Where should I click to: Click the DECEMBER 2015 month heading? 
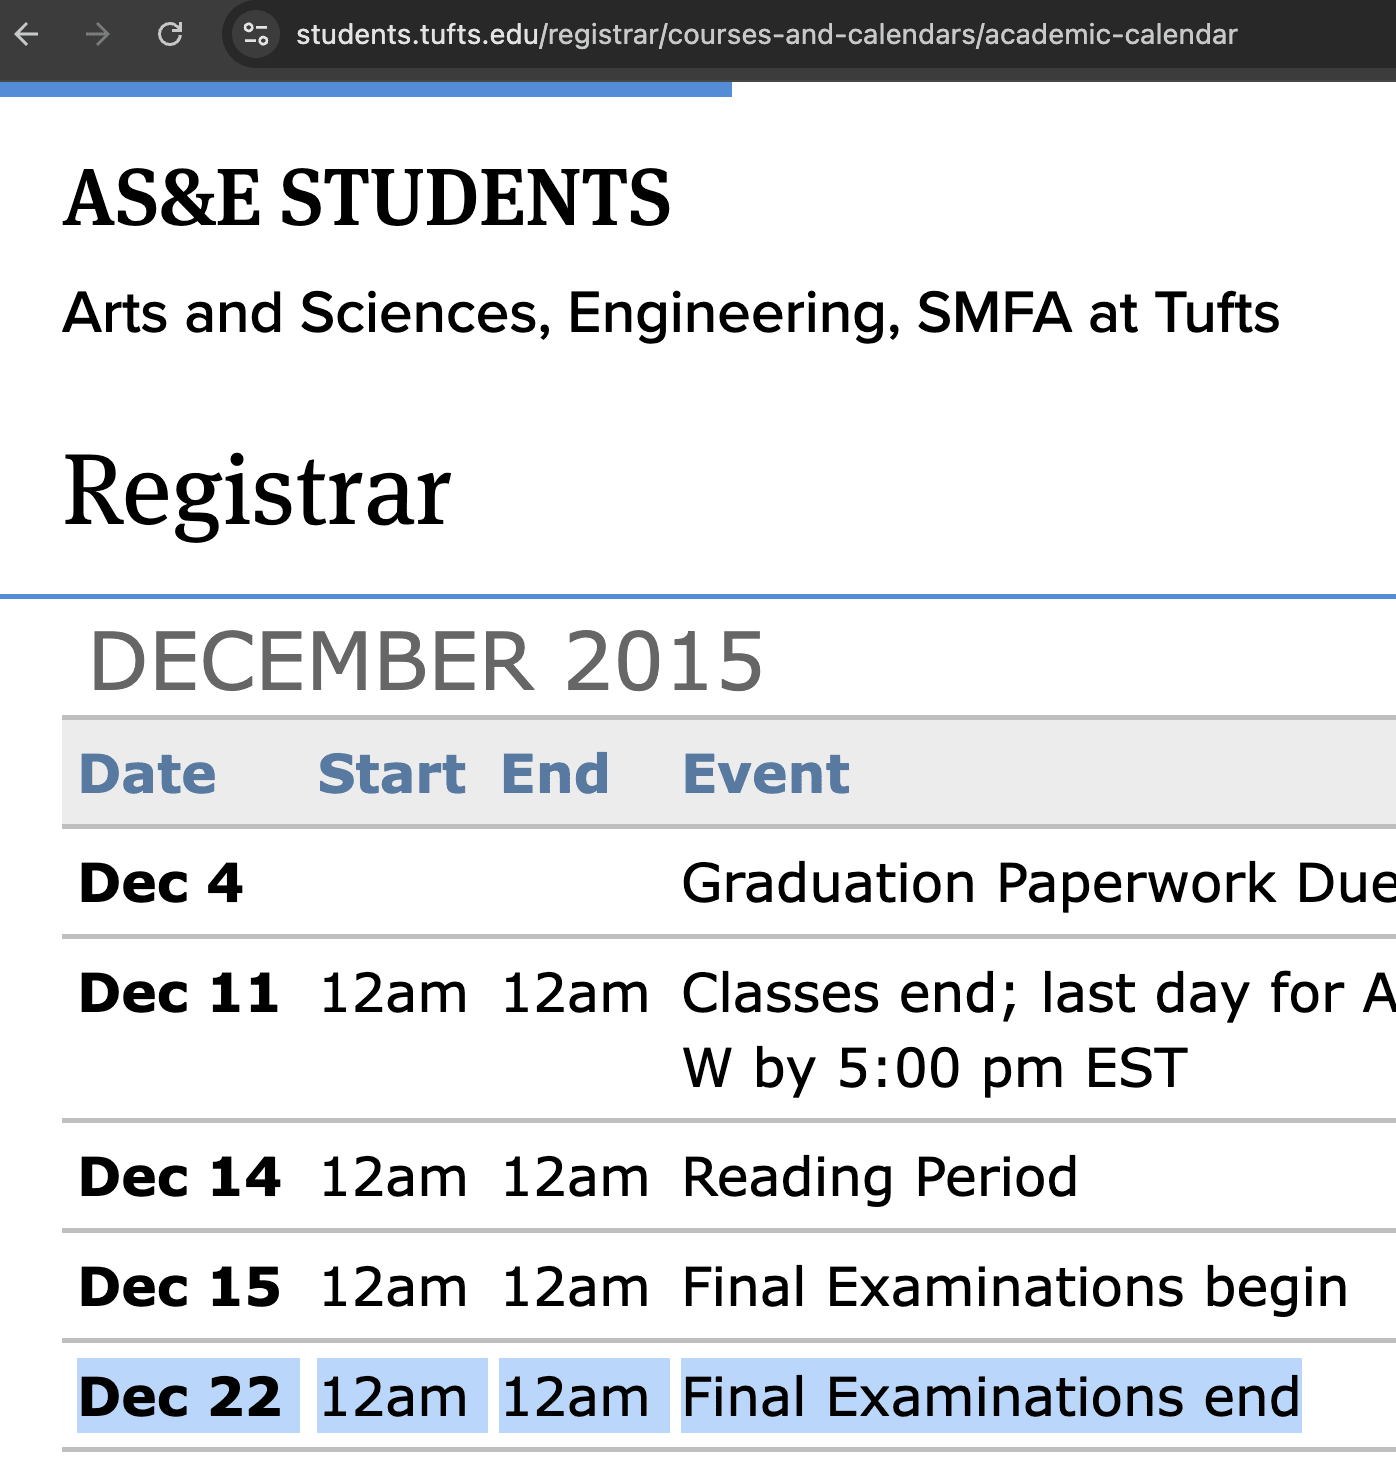click(x=427, y=661)
